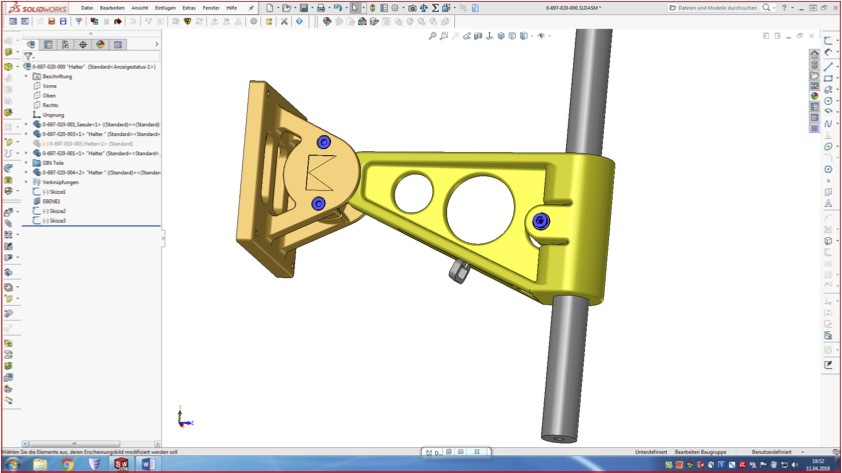Click the Save icon in the top toolbar

coord(303,8)
